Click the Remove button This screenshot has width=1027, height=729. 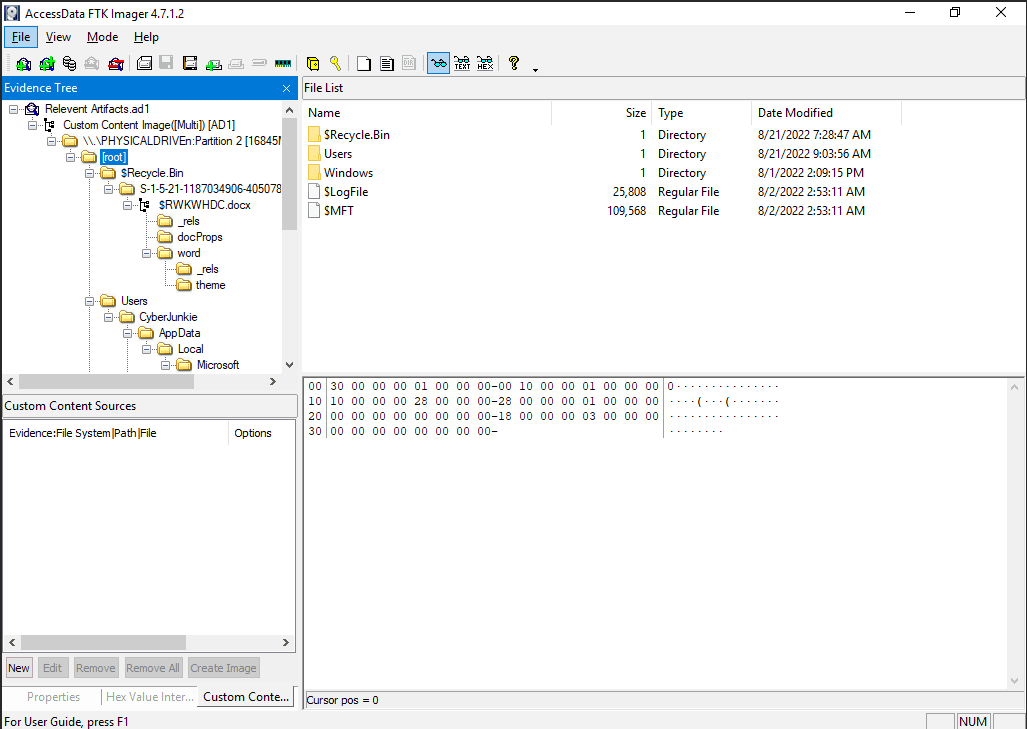coord(96,668)
